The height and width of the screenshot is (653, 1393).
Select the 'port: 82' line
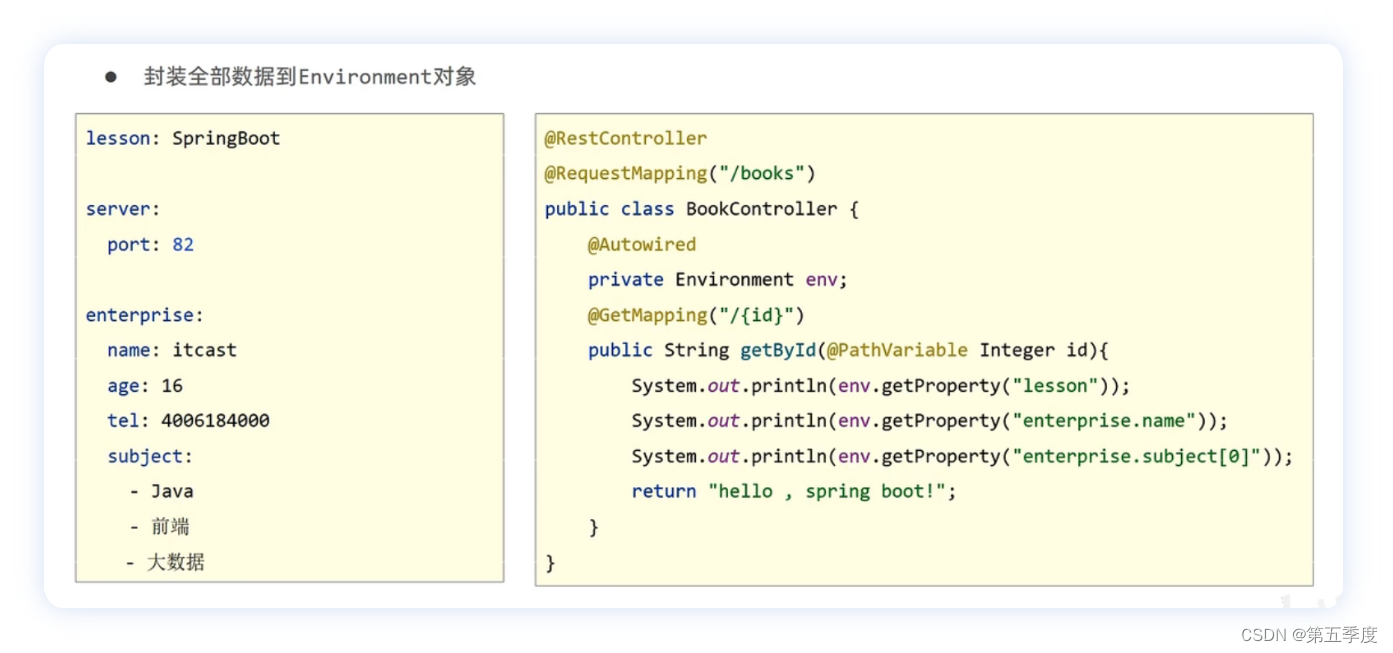[x=151, y=244]
